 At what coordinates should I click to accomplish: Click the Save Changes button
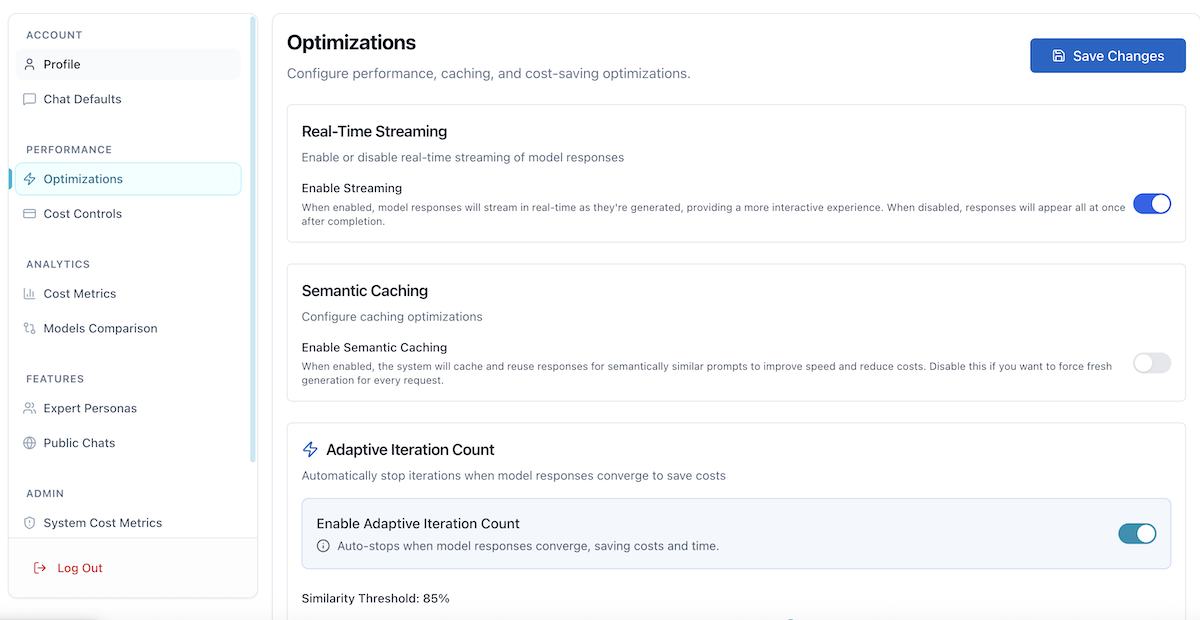click(1107, 55)
